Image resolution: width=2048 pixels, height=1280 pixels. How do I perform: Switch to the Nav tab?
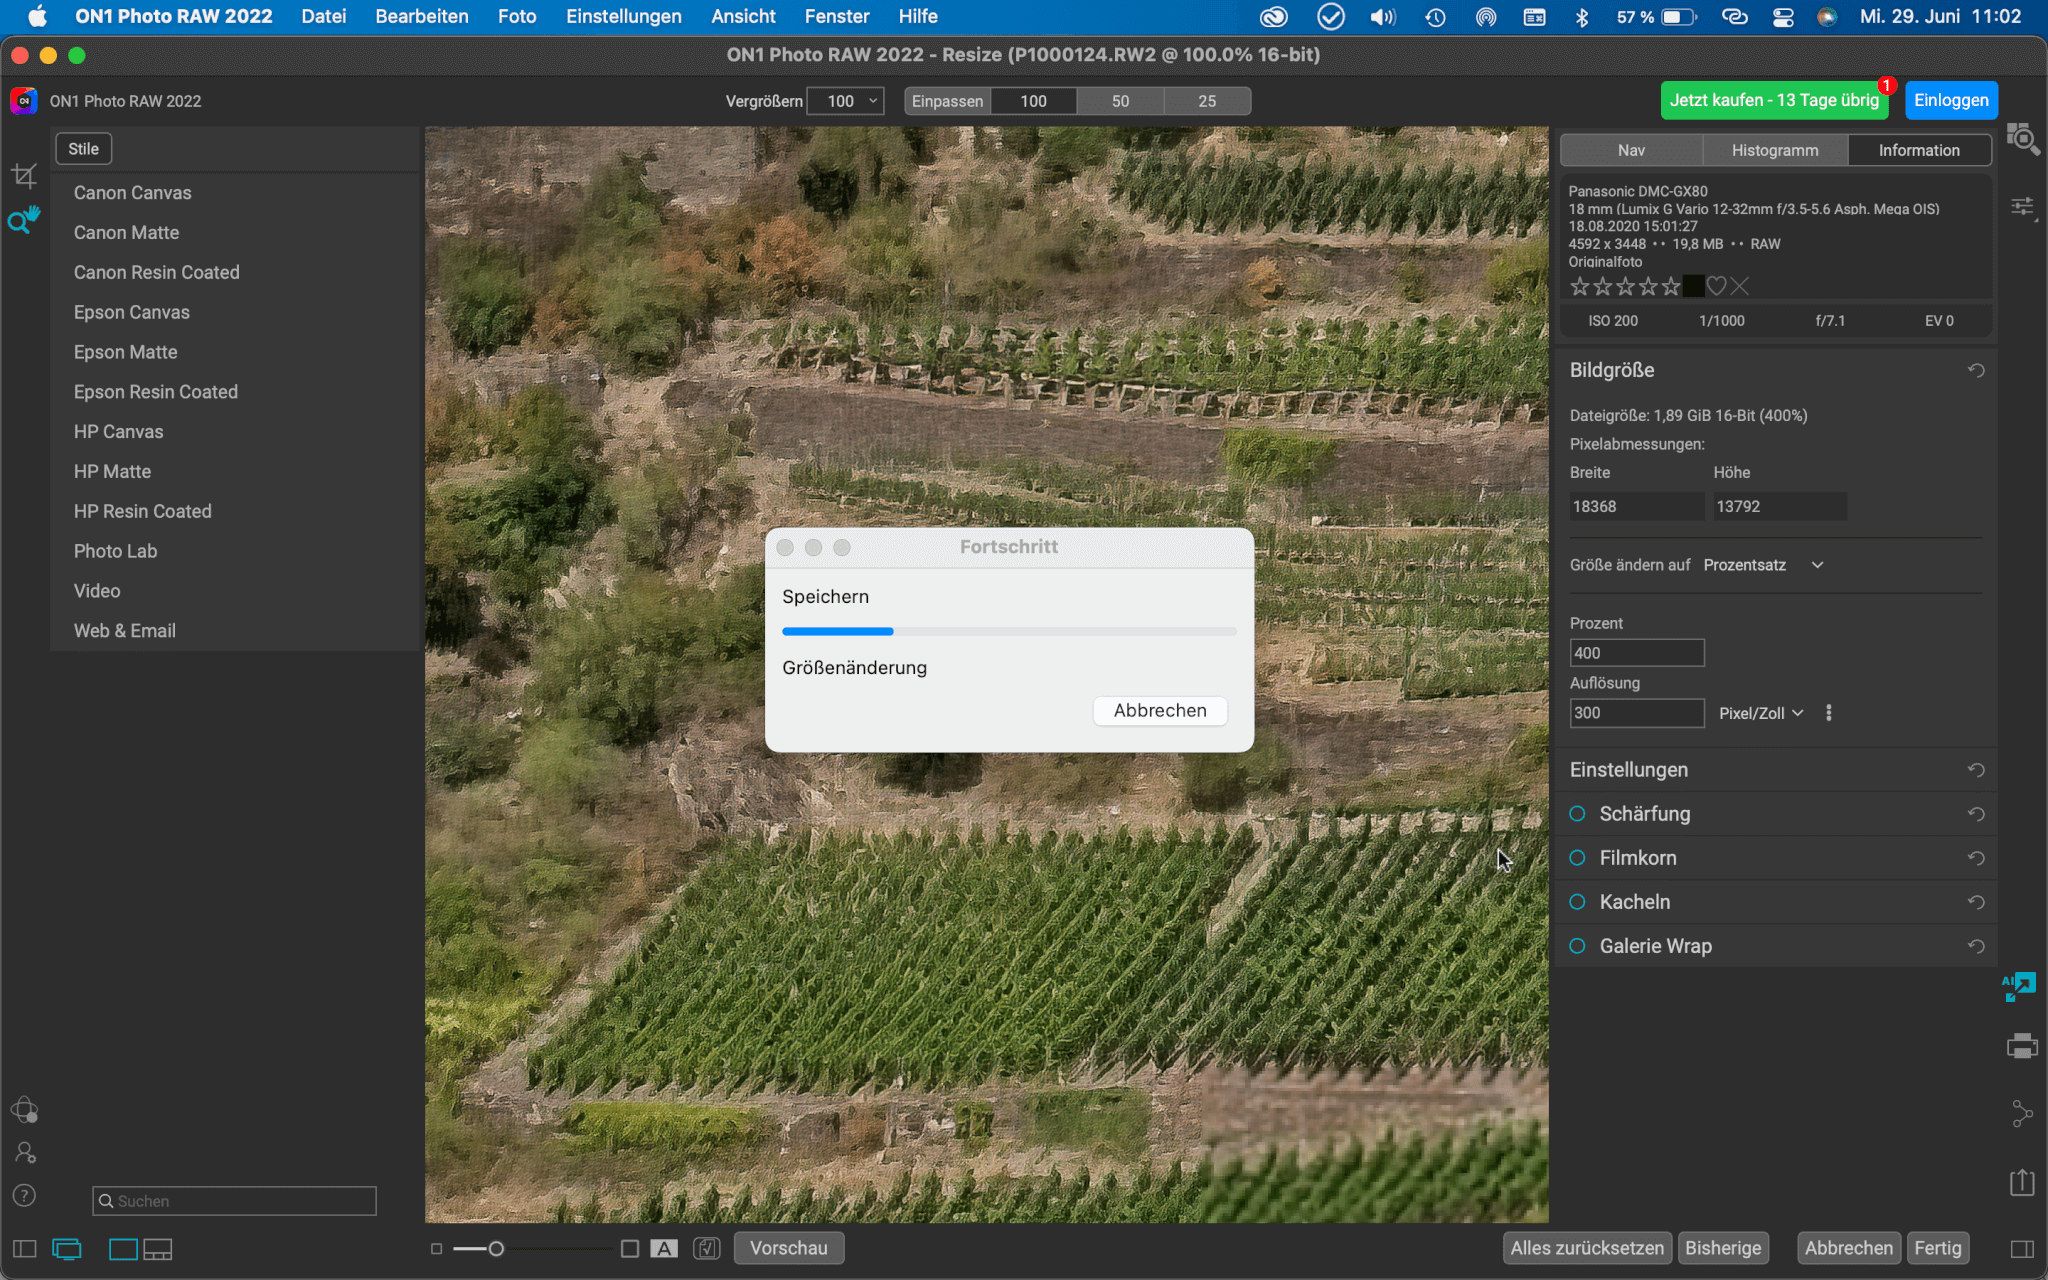click(1631, 150)
